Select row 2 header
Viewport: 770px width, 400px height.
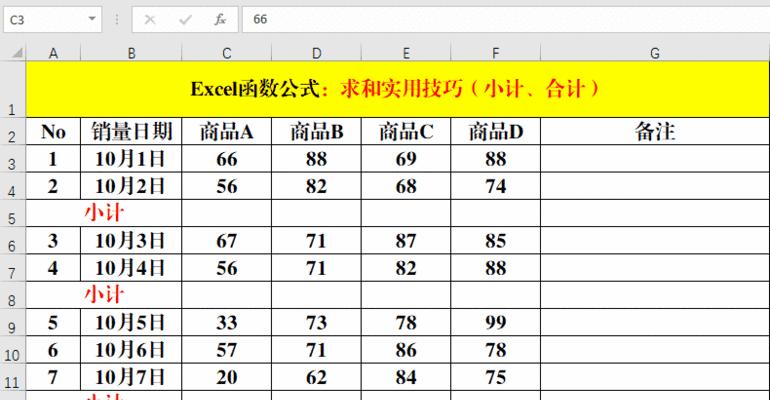(x=12, y=132)
